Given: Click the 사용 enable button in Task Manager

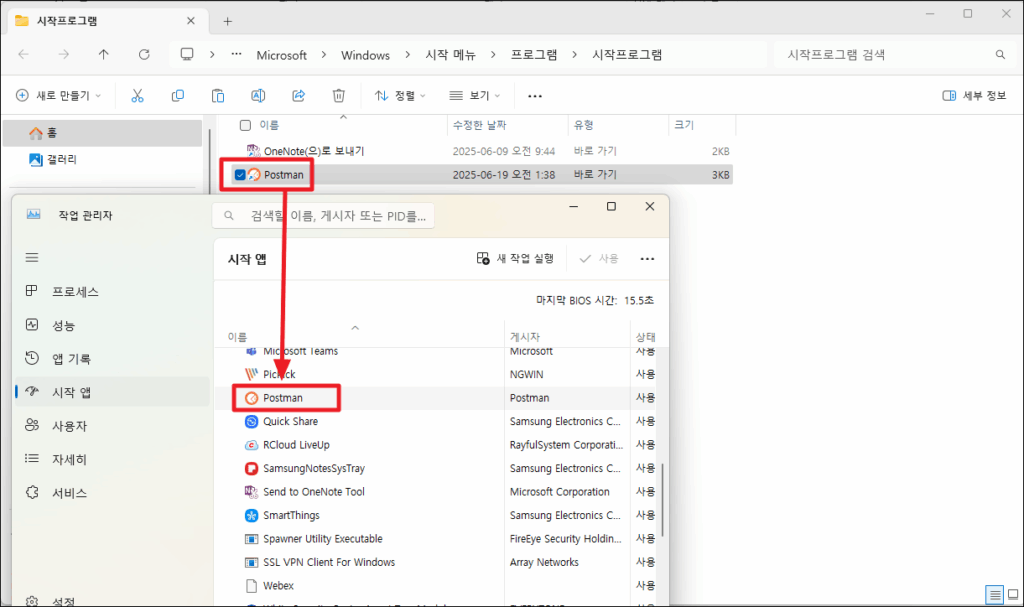Looking at the screenshot, I should tap(599, 259).
